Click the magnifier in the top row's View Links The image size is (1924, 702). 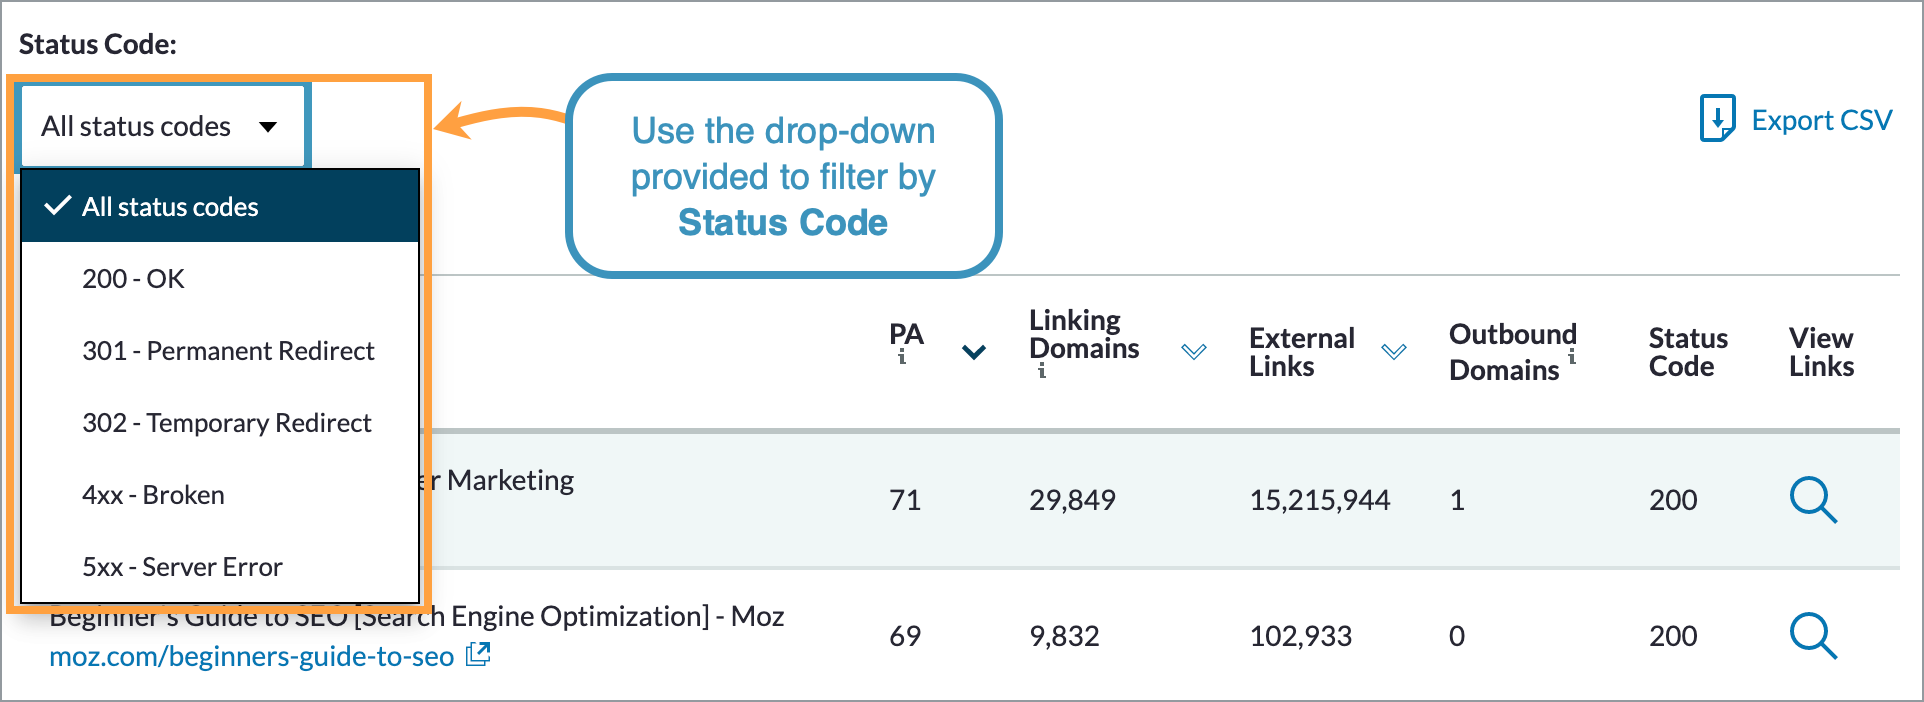click(1814, 501)
